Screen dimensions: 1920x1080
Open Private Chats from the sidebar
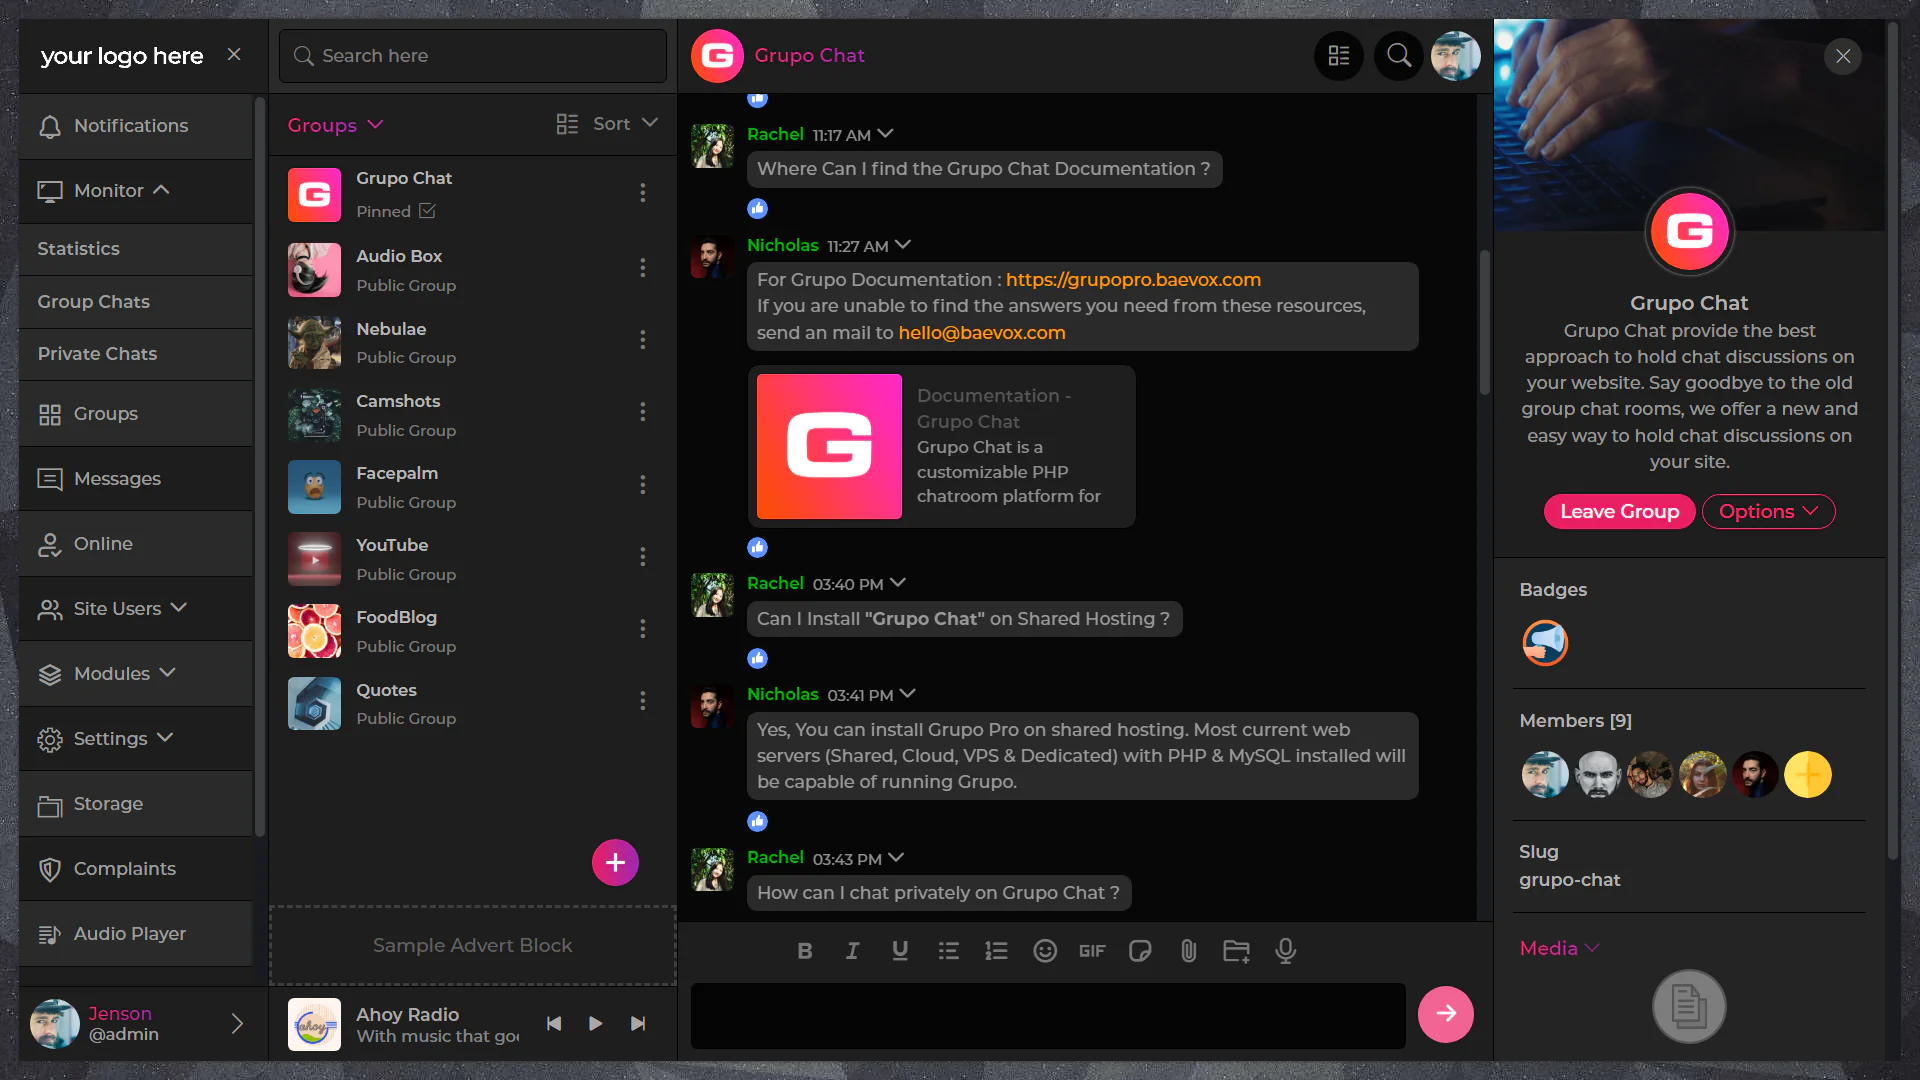tap(97, 354)
